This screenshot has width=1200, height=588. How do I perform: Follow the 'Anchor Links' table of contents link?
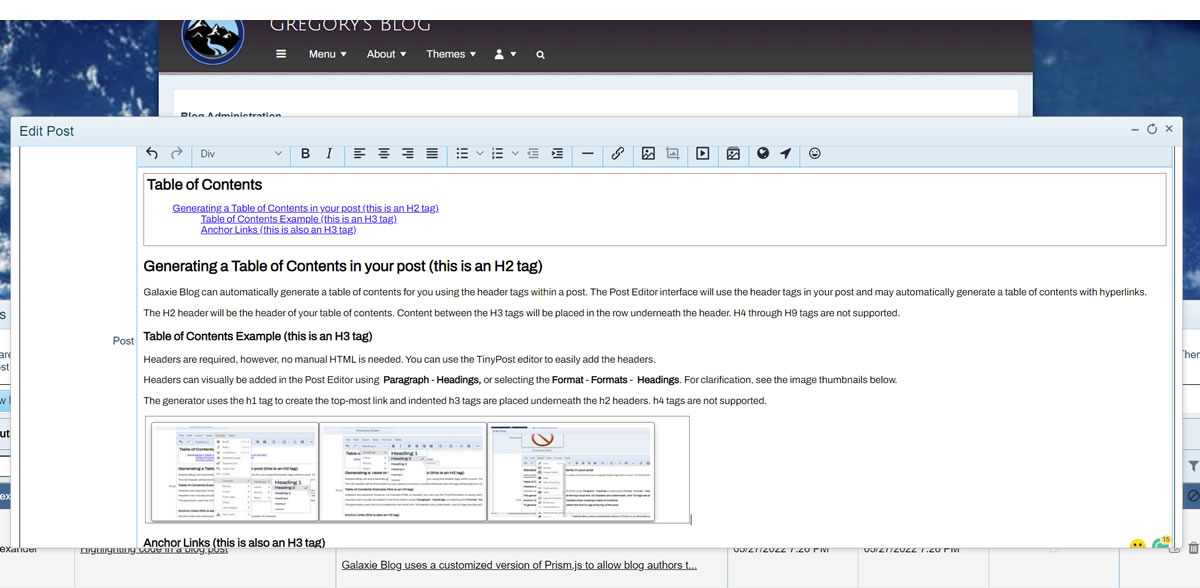(x=278, y=230)
